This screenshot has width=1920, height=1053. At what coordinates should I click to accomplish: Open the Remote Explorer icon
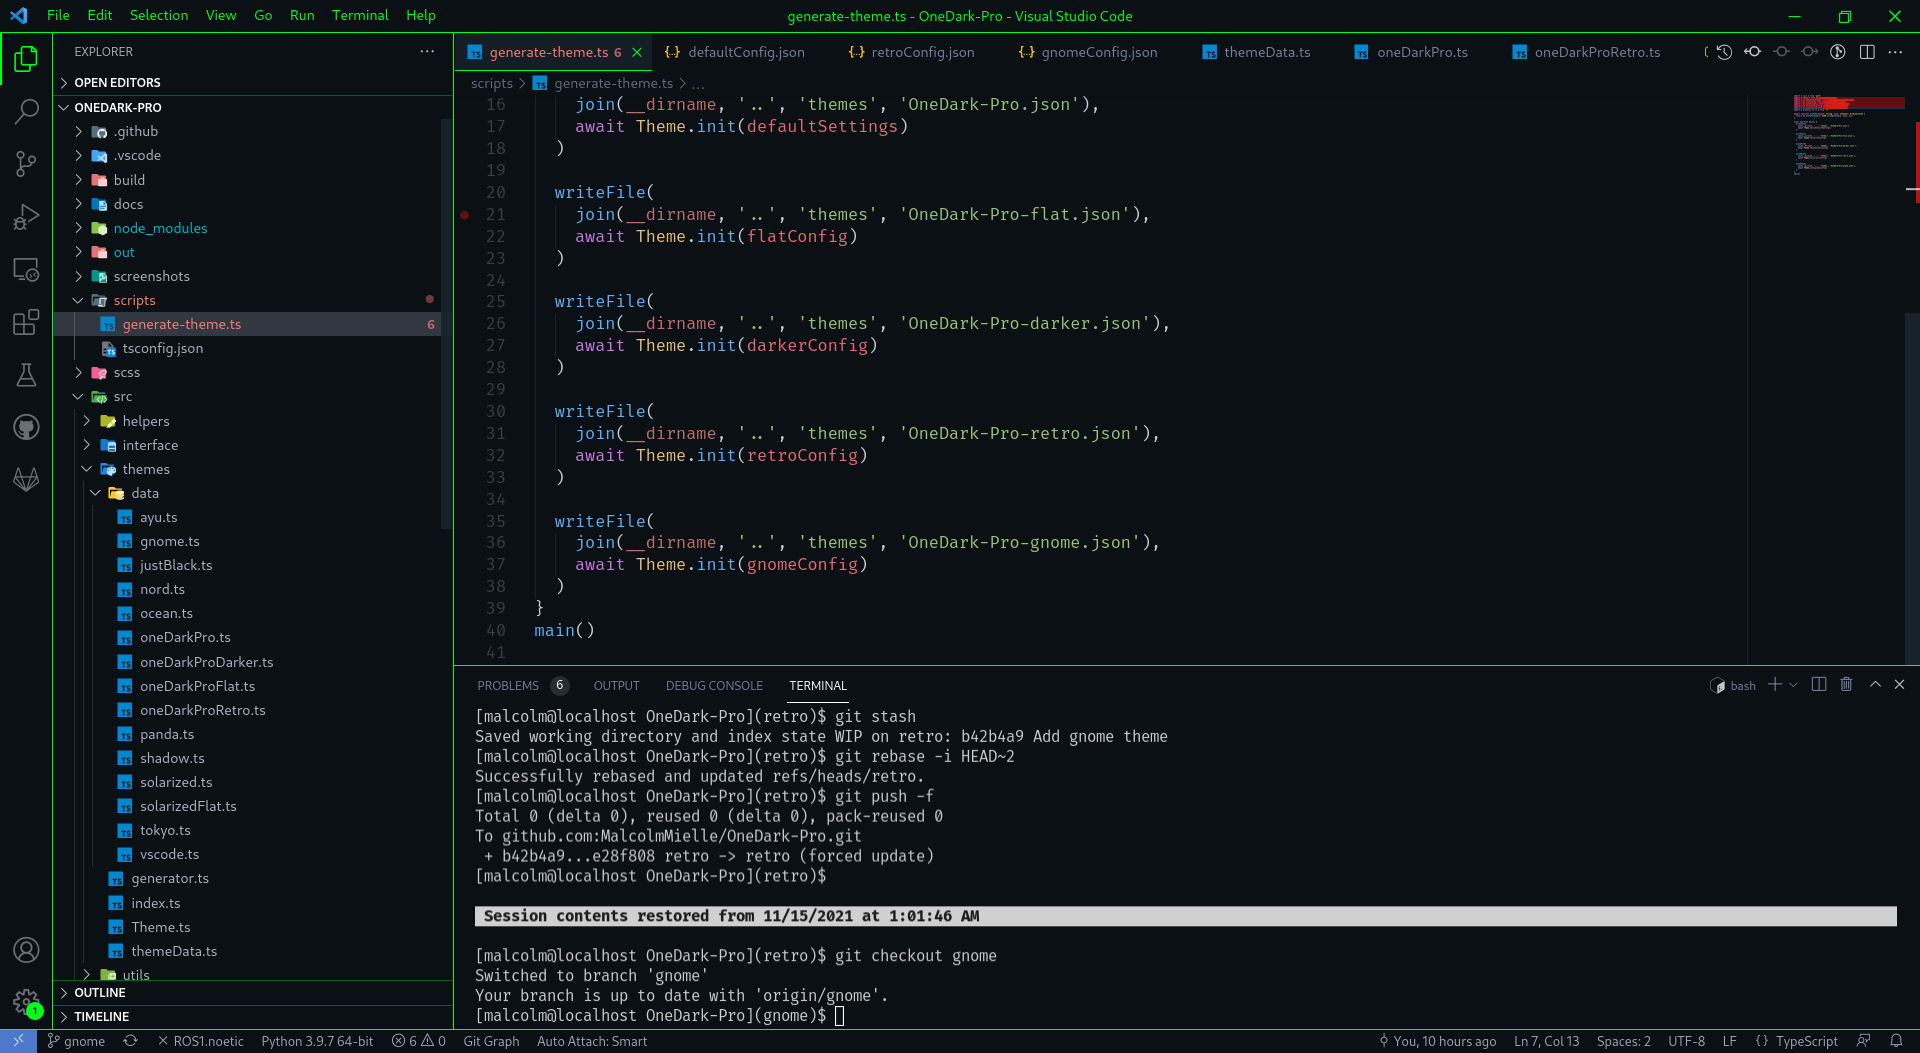point(26,270)
